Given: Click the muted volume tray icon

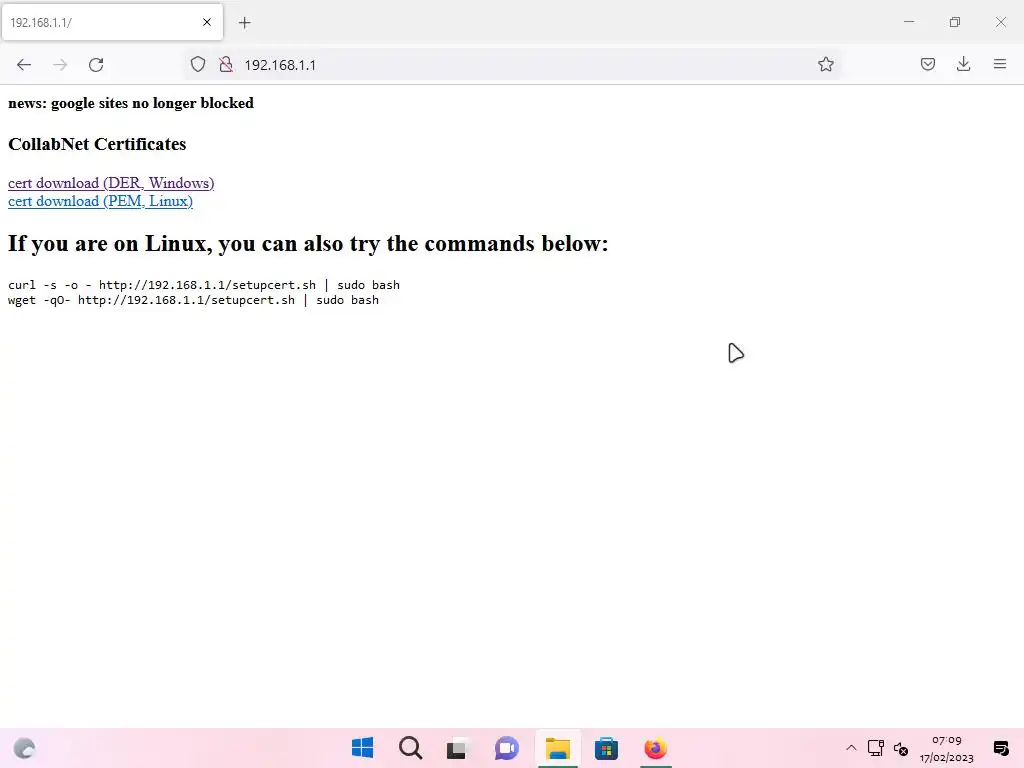Looking at the screenshot, I should coord(901,748).
